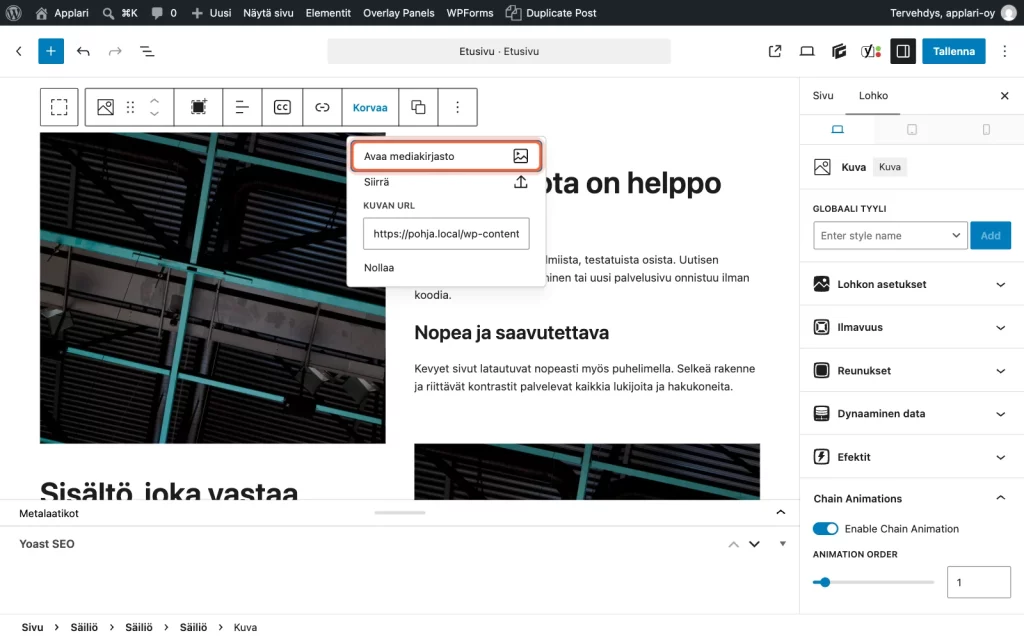Collapse the Chain Animations panel
Image resolution: width=1024 pixels, height=640 pixels.
(911, 498)
